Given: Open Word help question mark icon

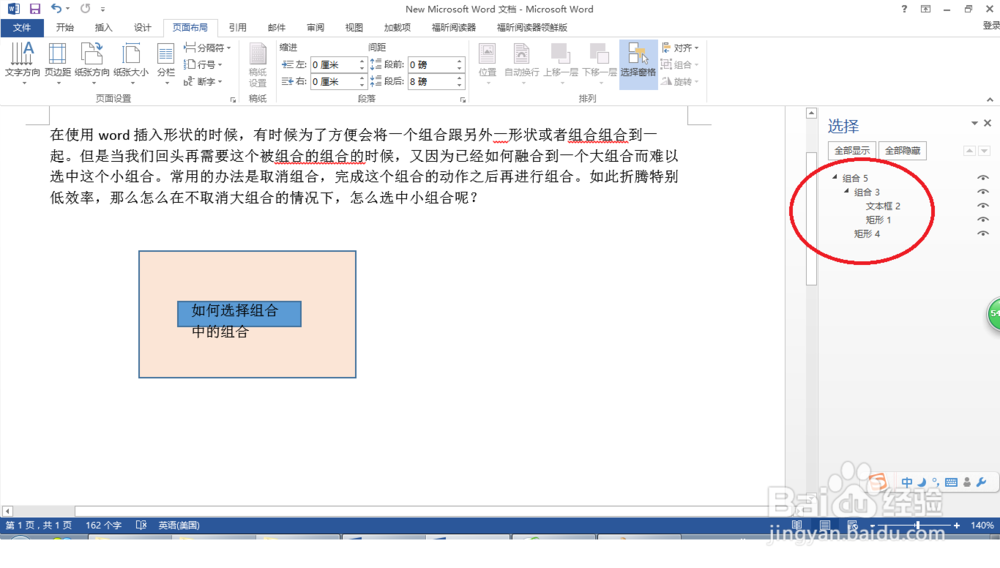Looking at the screenshot, I should pos(904,9).
